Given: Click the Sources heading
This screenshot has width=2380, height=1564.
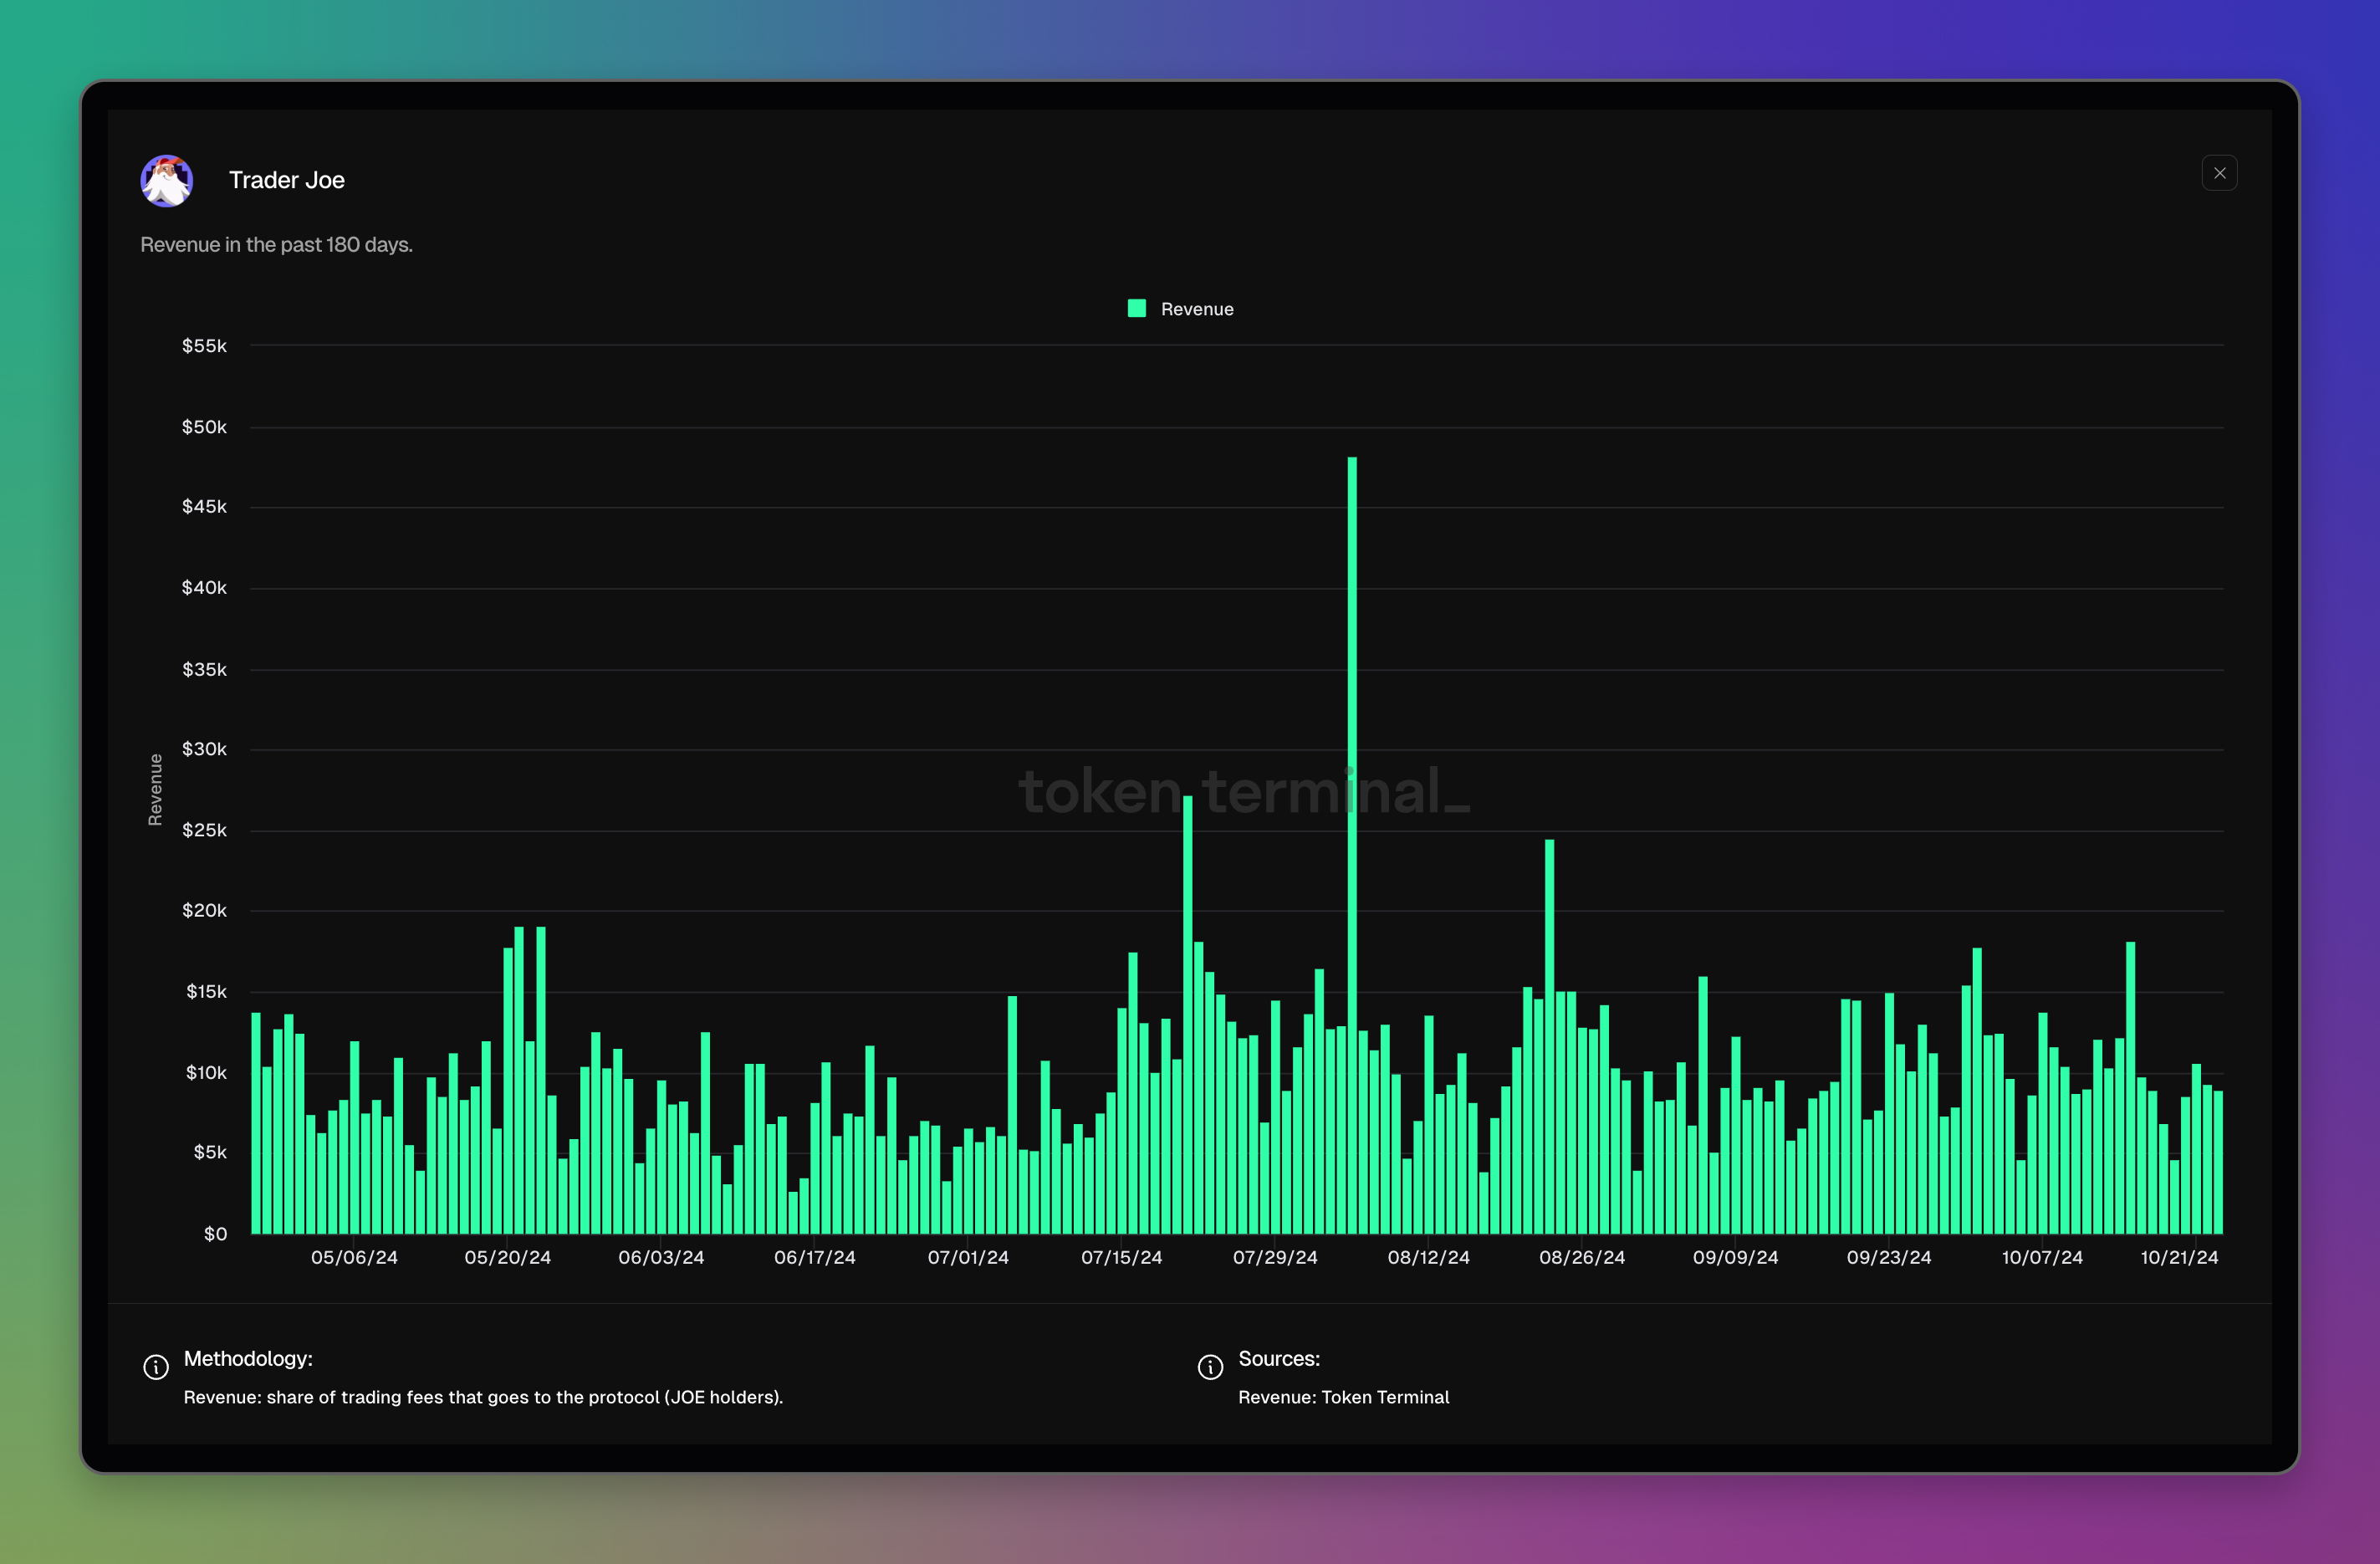Looking at the screenshot, I should point(1279,1358).
